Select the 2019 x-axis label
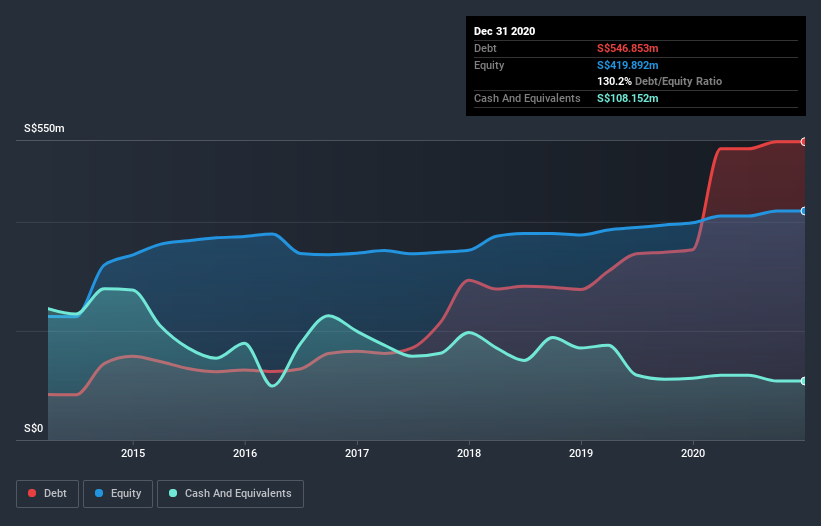The width and height of the screenshot is (821, 526). point(581,453)
